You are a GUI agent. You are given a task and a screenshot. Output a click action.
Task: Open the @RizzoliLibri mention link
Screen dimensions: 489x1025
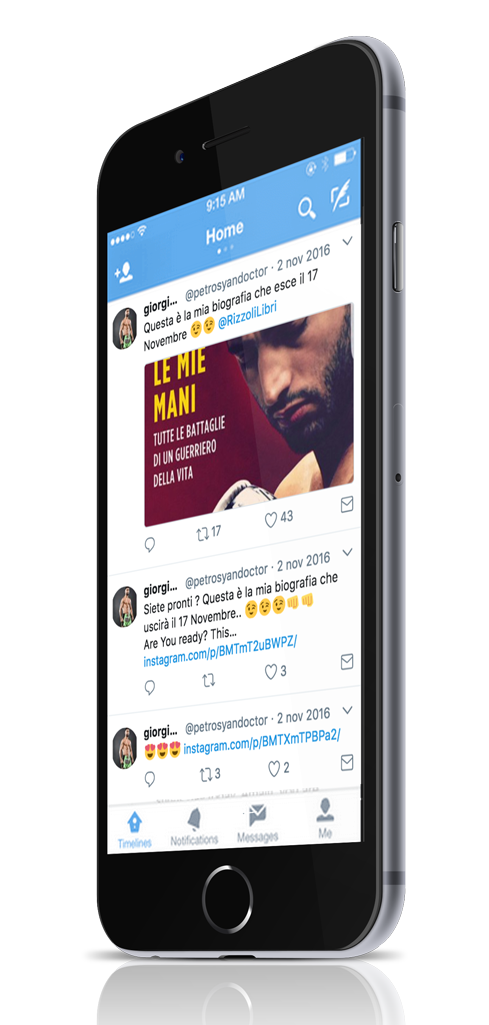(x=248, y=323)
